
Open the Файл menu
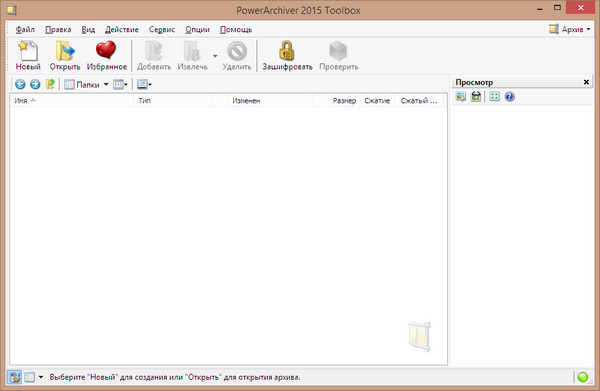pos(25,29)
